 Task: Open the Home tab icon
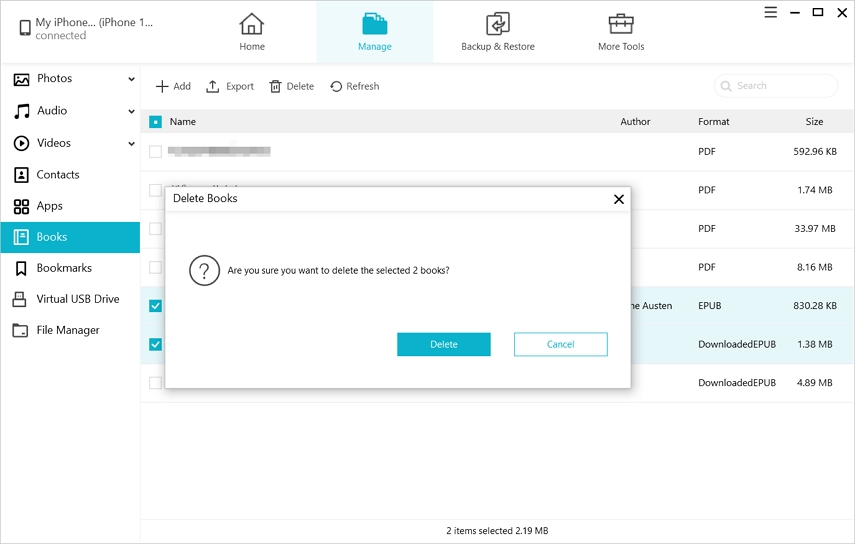252,24
